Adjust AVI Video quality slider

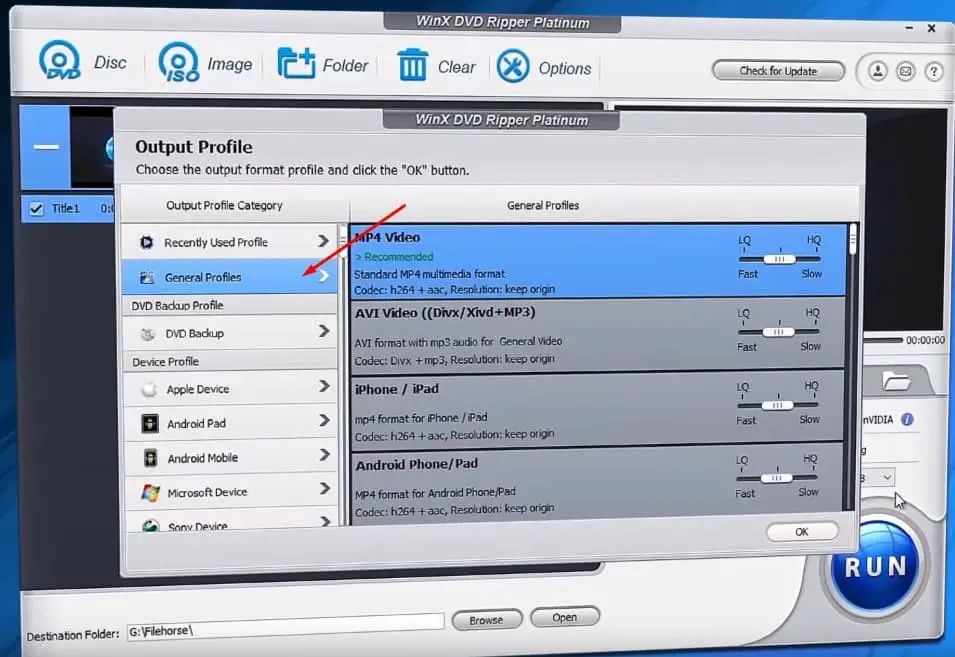click(x=778, y=332)
